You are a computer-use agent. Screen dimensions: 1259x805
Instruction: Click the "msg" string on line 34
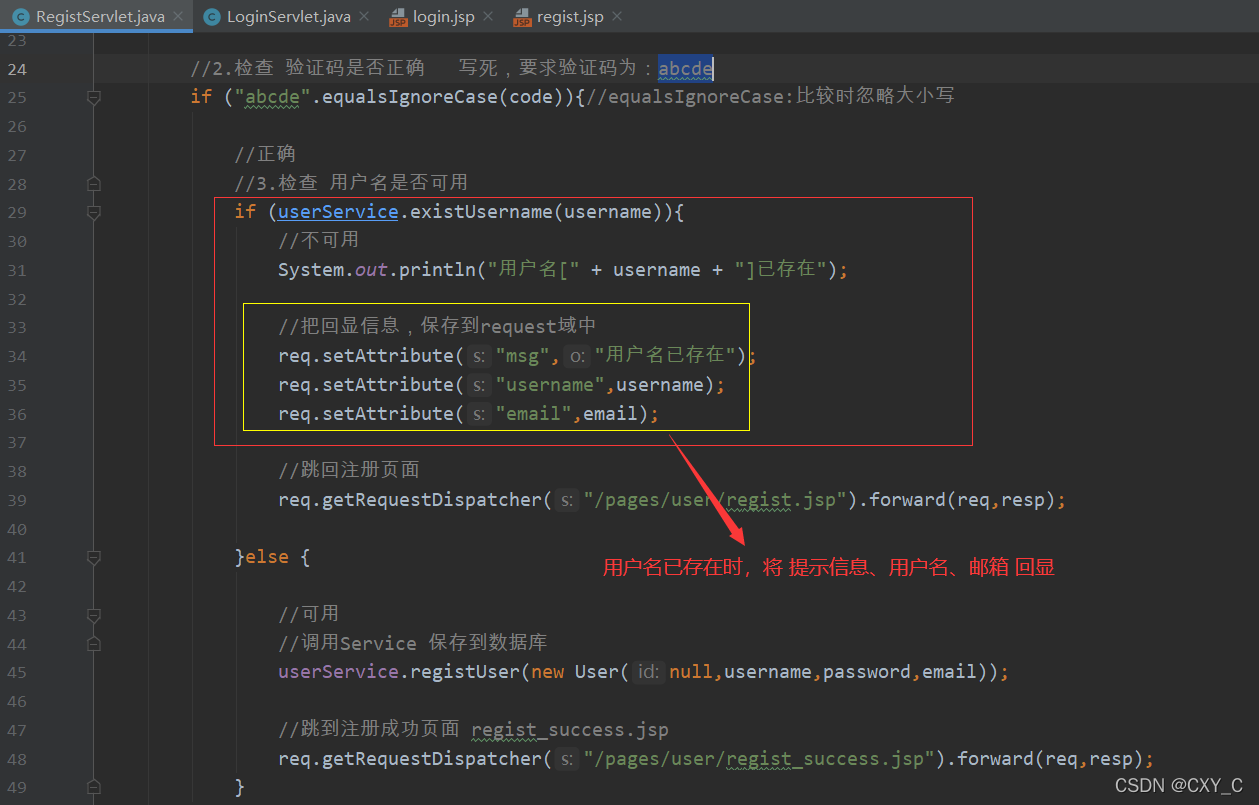pos(522,356)
